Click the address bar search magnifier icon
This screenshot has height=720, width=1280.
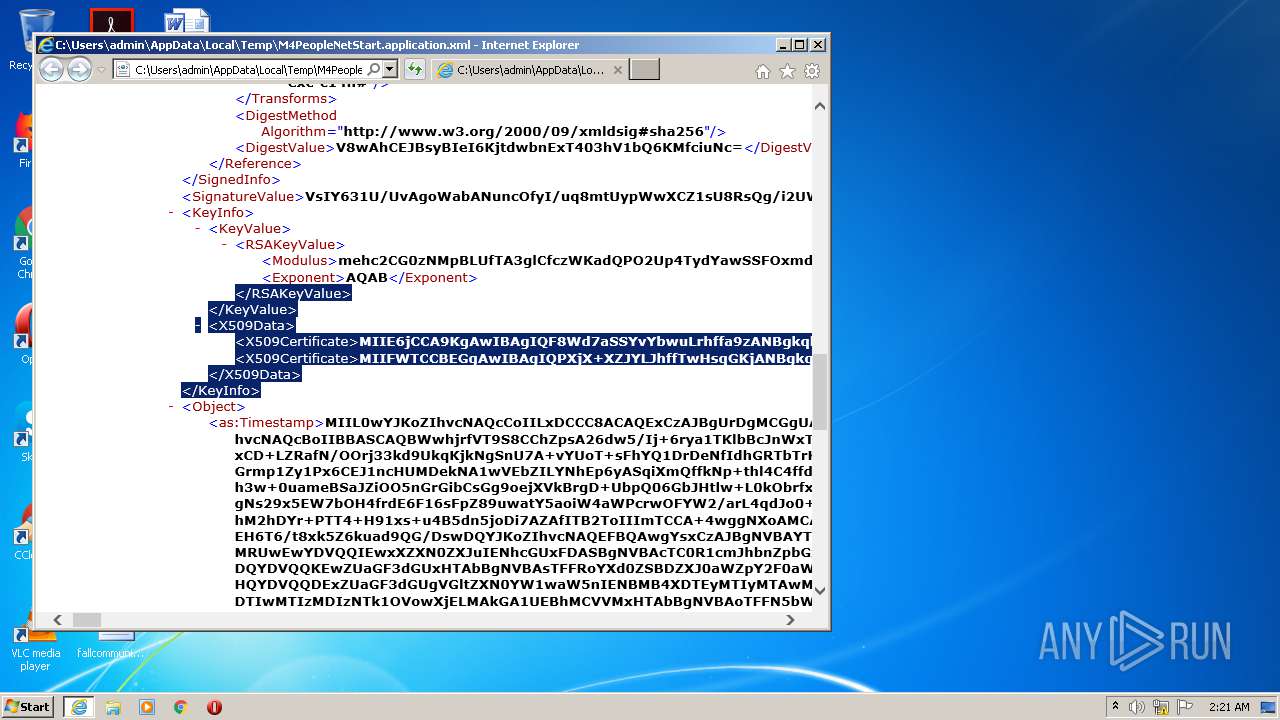coord(374,69)
